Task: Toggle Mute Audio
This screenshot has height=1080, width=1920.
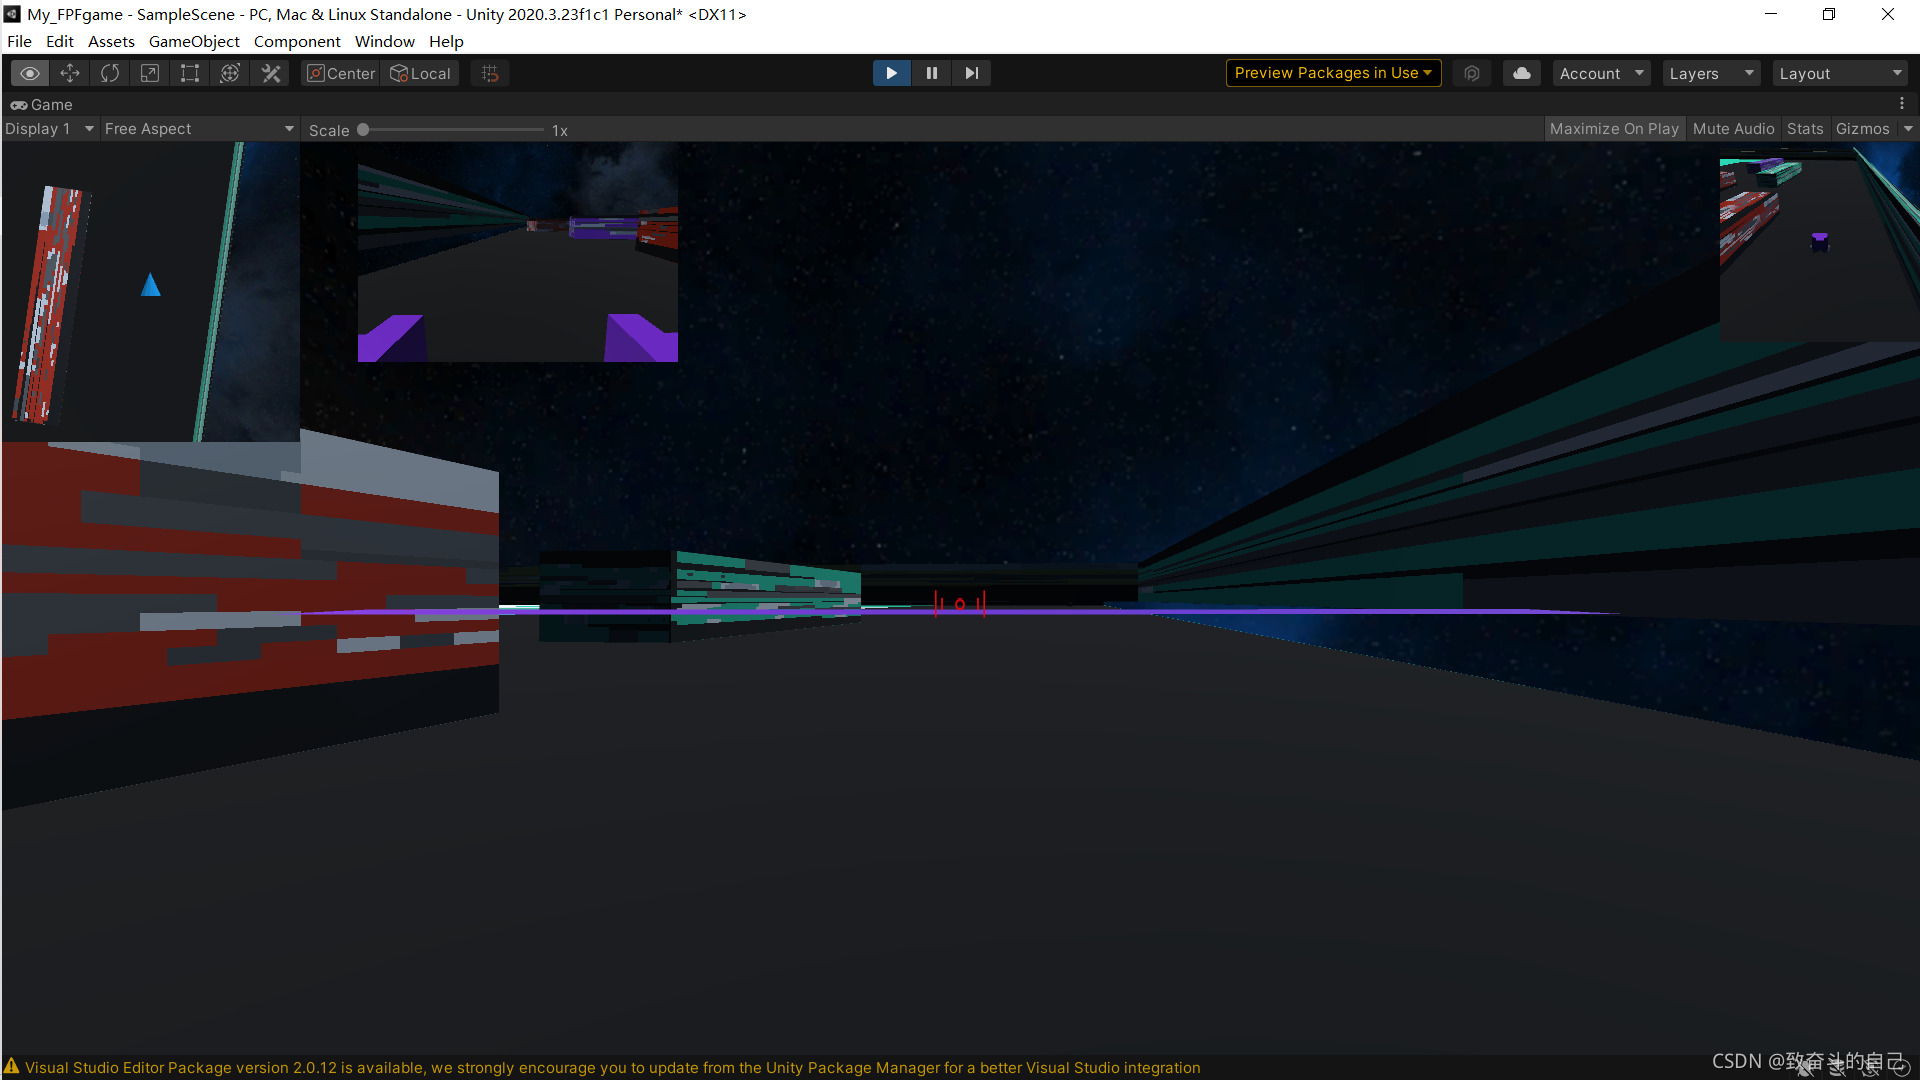Action: click(1733, 129)
